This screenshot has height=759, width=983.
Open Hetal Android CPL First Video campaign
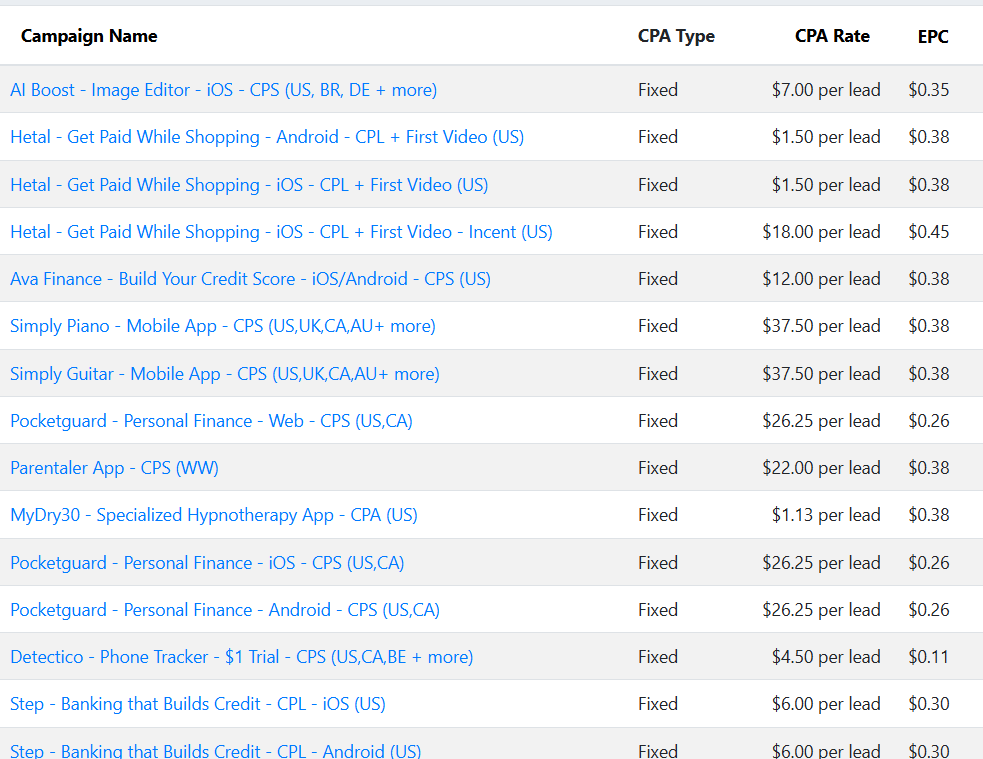pos(267,137)
